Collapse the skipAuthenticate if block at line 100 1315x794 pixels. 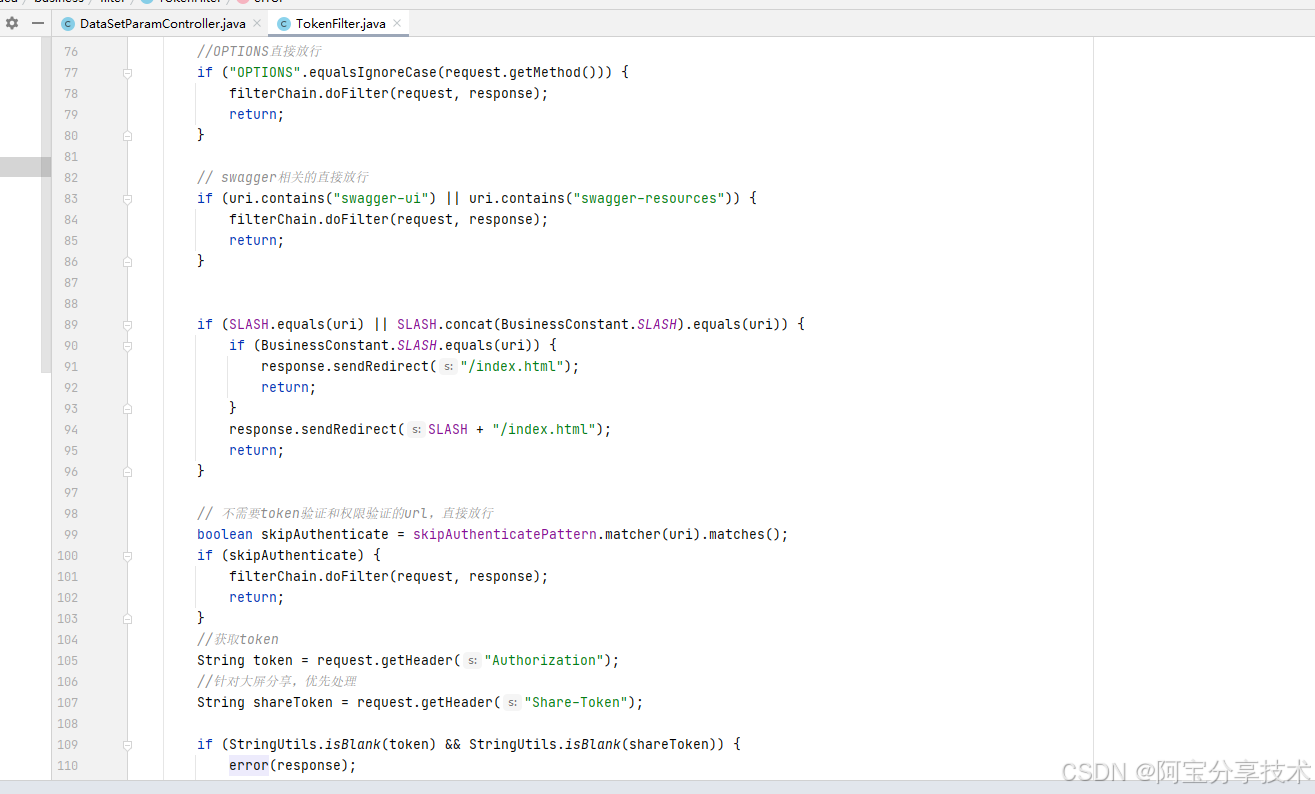(x=127, y=556)
